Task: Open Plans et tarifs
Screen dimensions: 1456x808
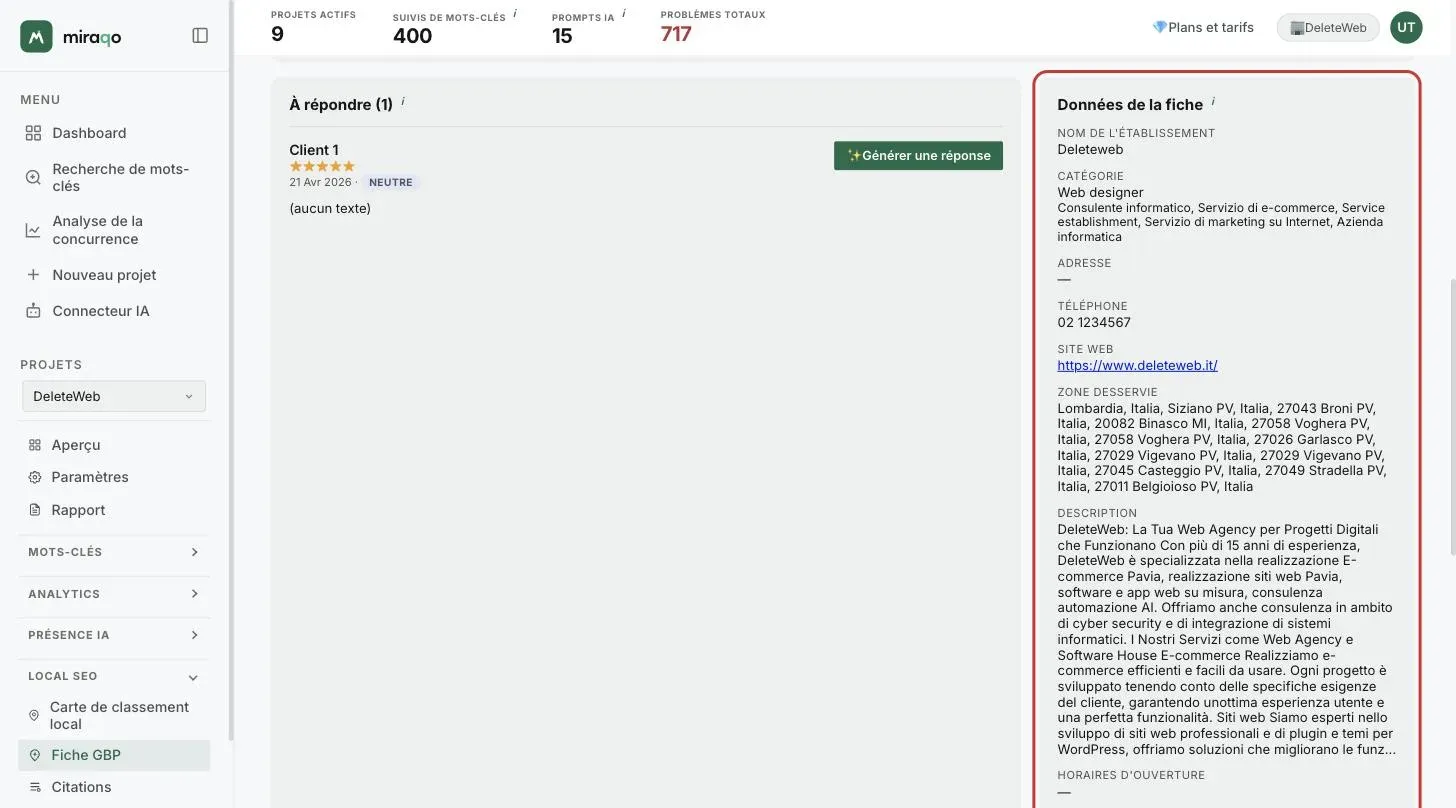Action: pos(1203,27)
